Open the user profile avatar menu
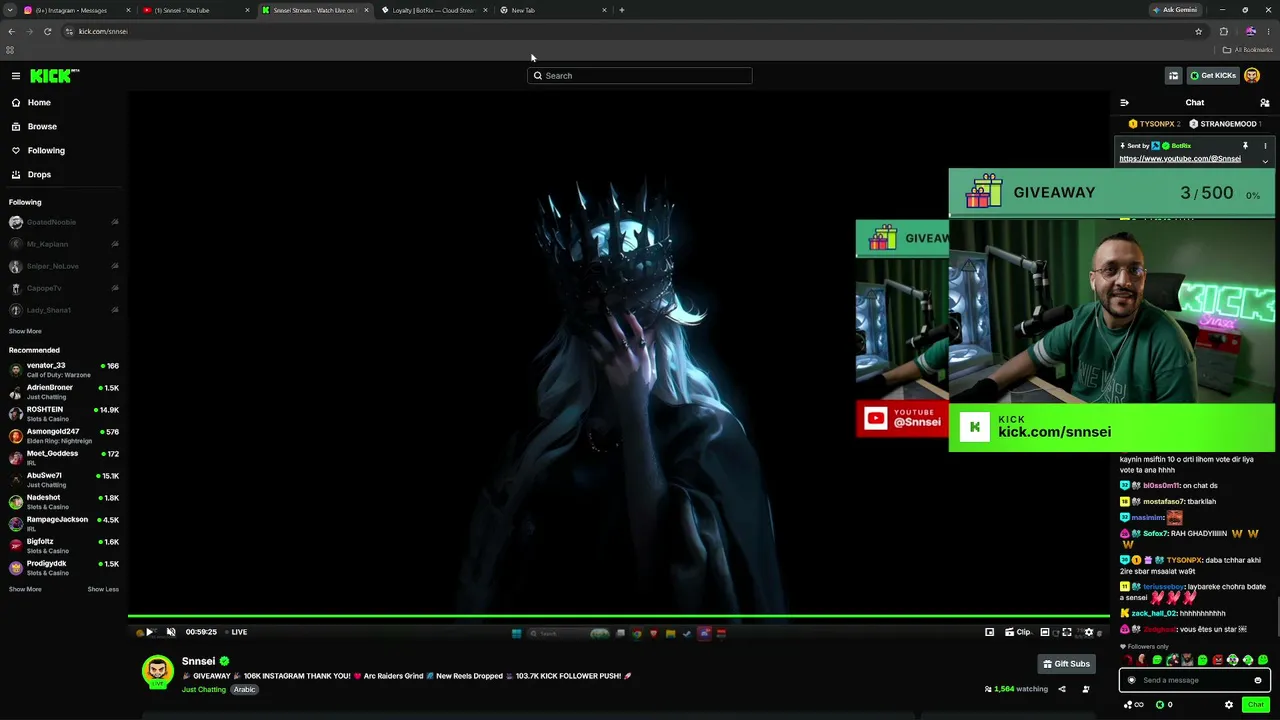The image size is (1280, 720). click(x=1252, y=76)
